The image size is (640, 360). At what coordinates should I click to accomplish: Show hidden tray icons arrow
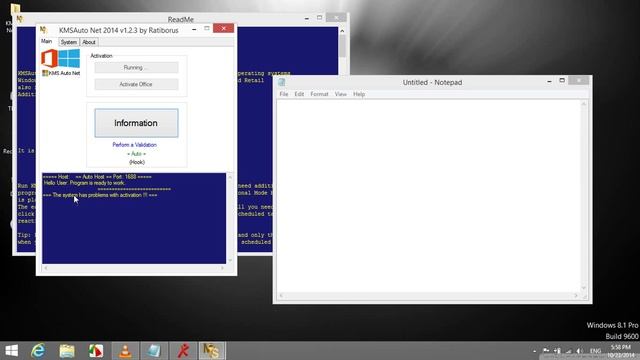point(534,351)
